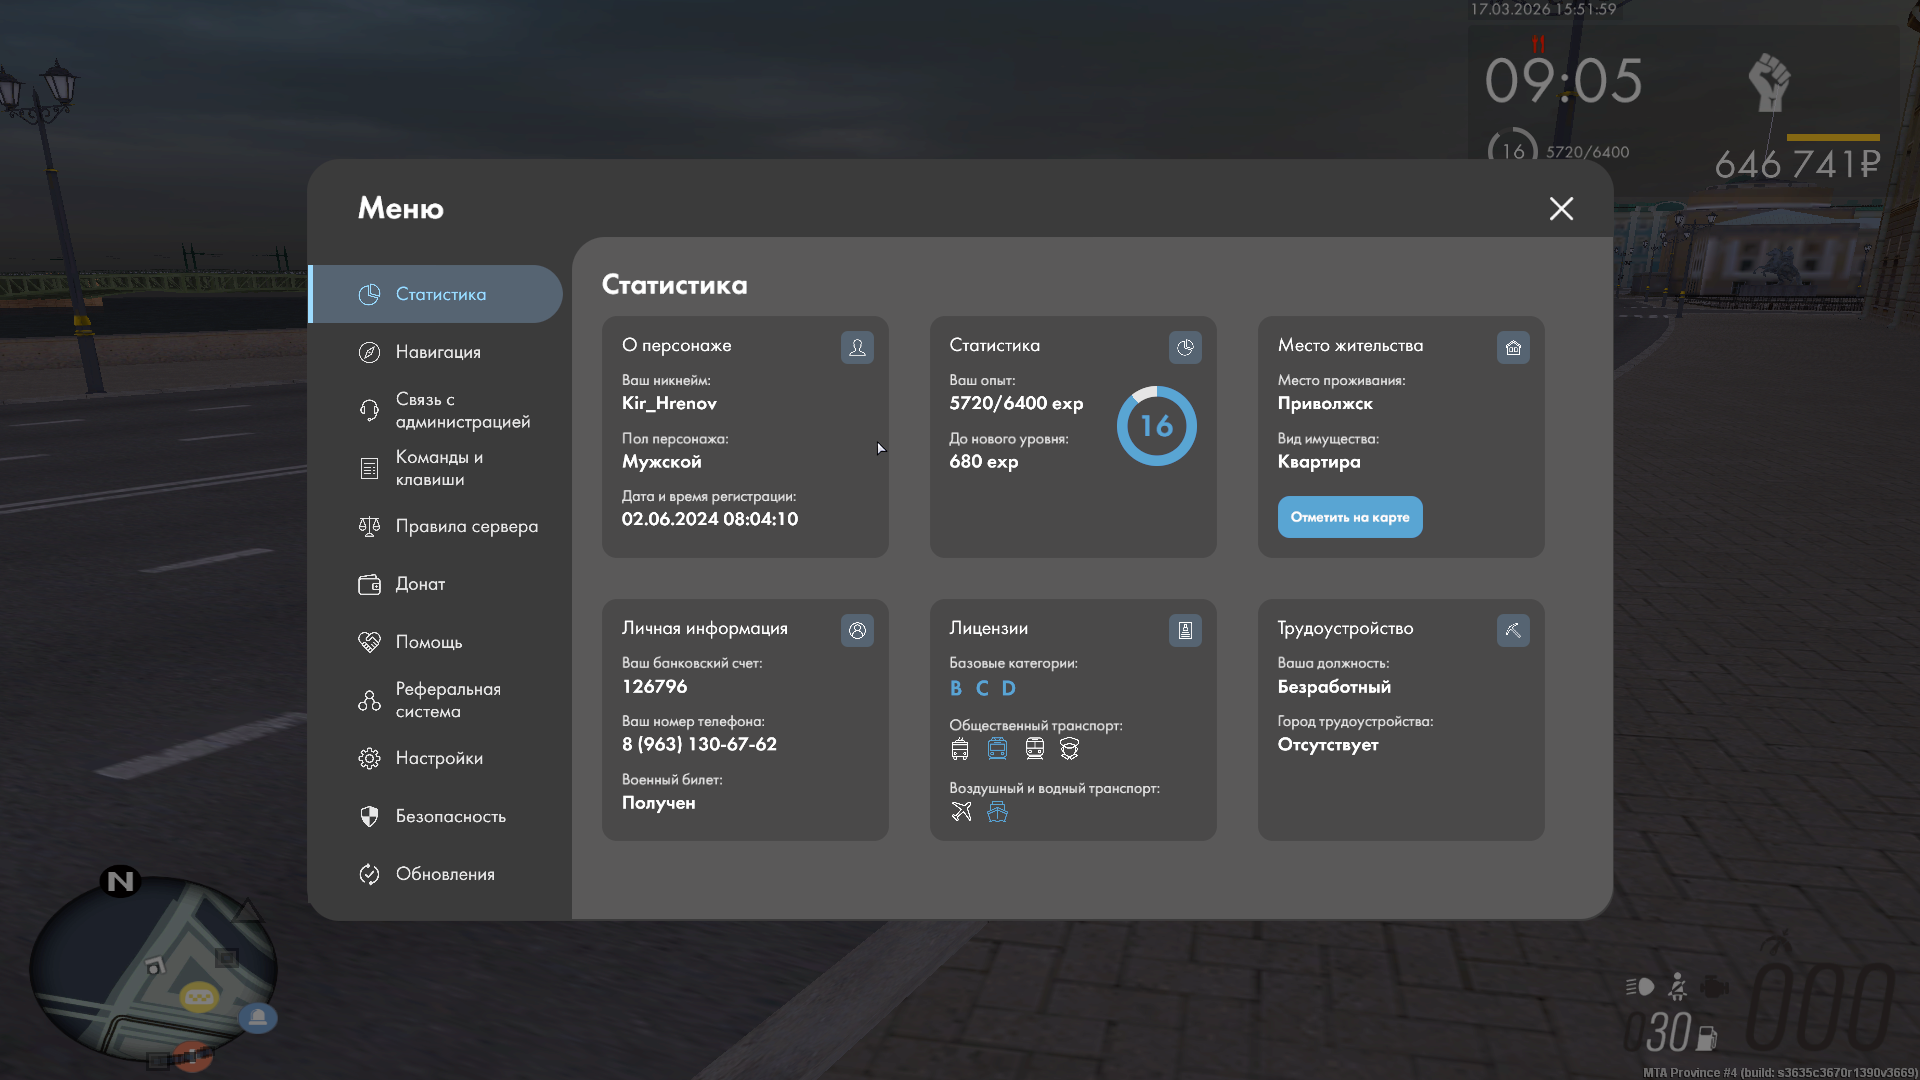The height and width of the screenshot is (1080, 1920).
Task: Click the profile icon in О персонаже card
Action: click(857, 347)
